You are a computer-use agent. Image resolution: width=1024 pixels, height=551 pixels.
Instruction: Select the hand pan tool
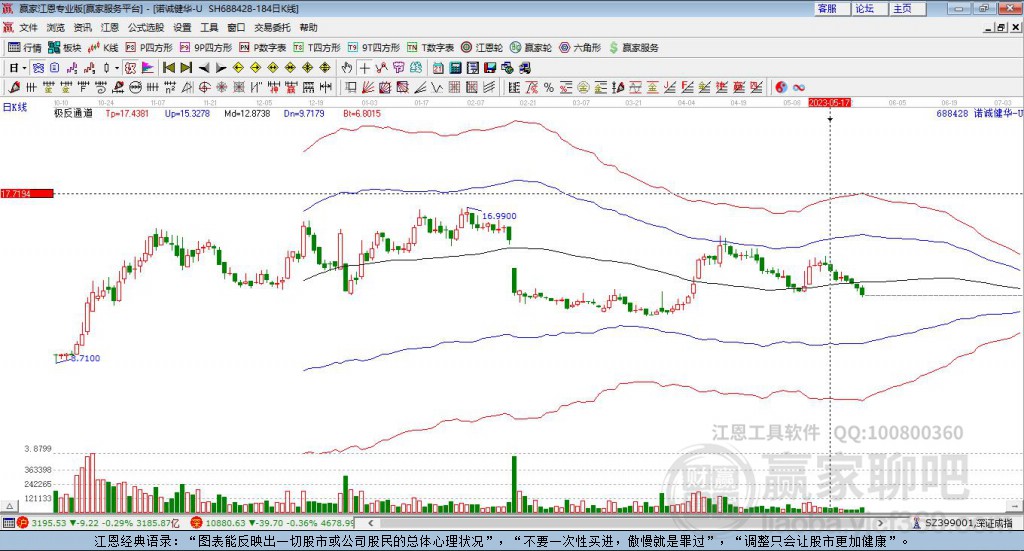tap(347, 68)
